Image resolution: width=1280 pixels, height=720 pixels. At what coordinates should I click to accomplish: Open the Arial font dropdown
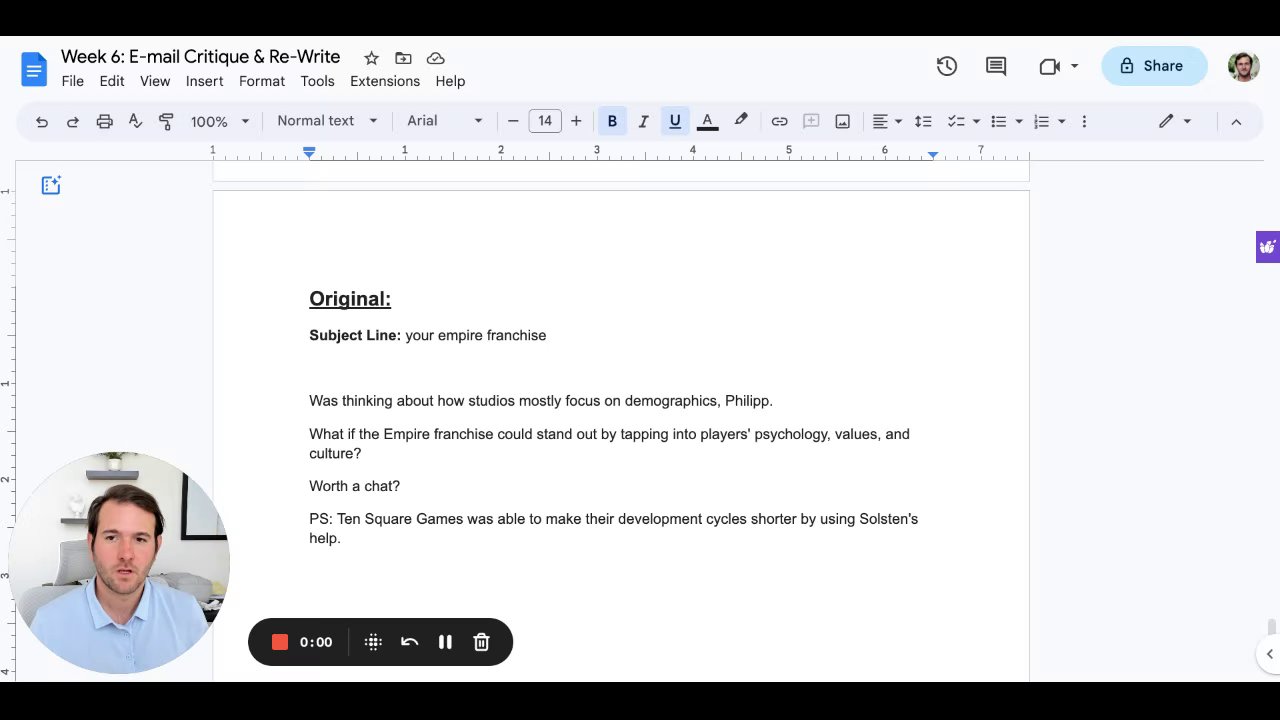click(444, 121)
